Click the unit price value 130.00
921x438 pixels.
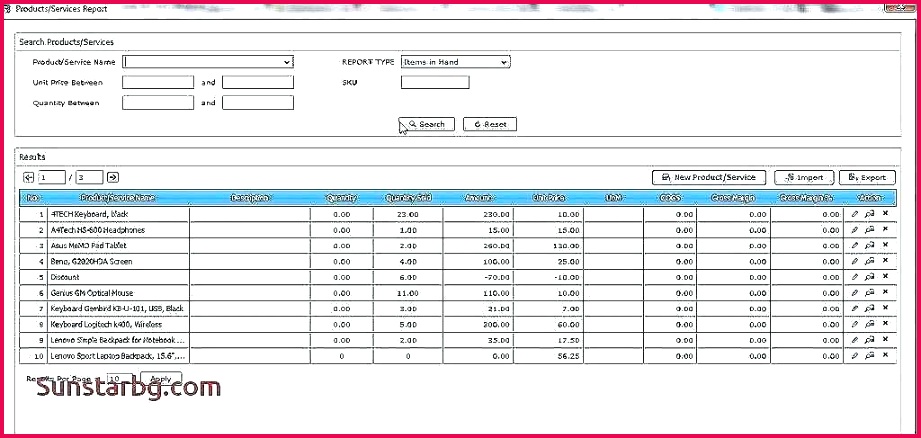[566, 246]
